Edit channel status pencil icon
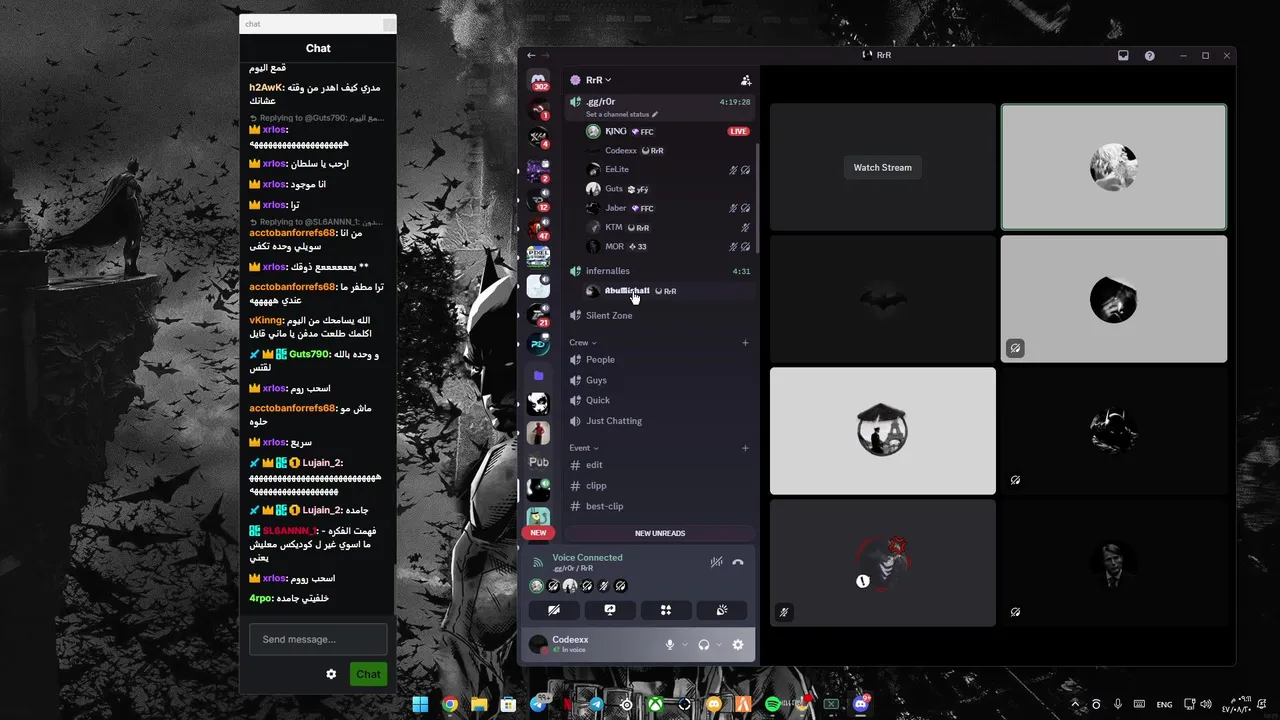Screen dimensions: 1280x720 655,114
